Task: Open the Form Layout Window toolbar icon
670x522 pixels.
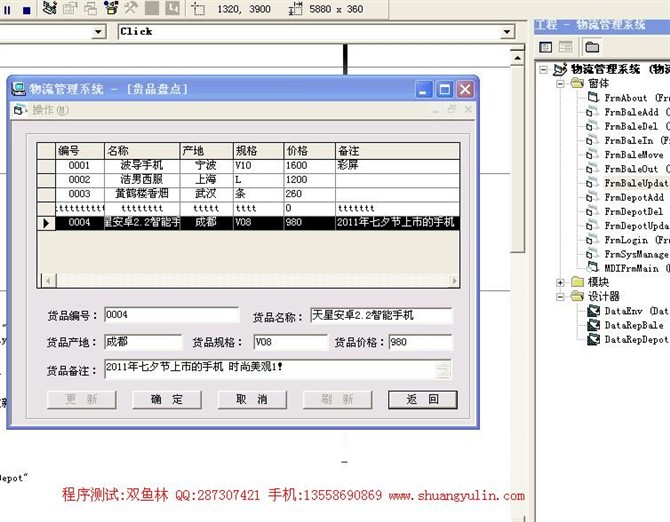Action: (91, 9)
